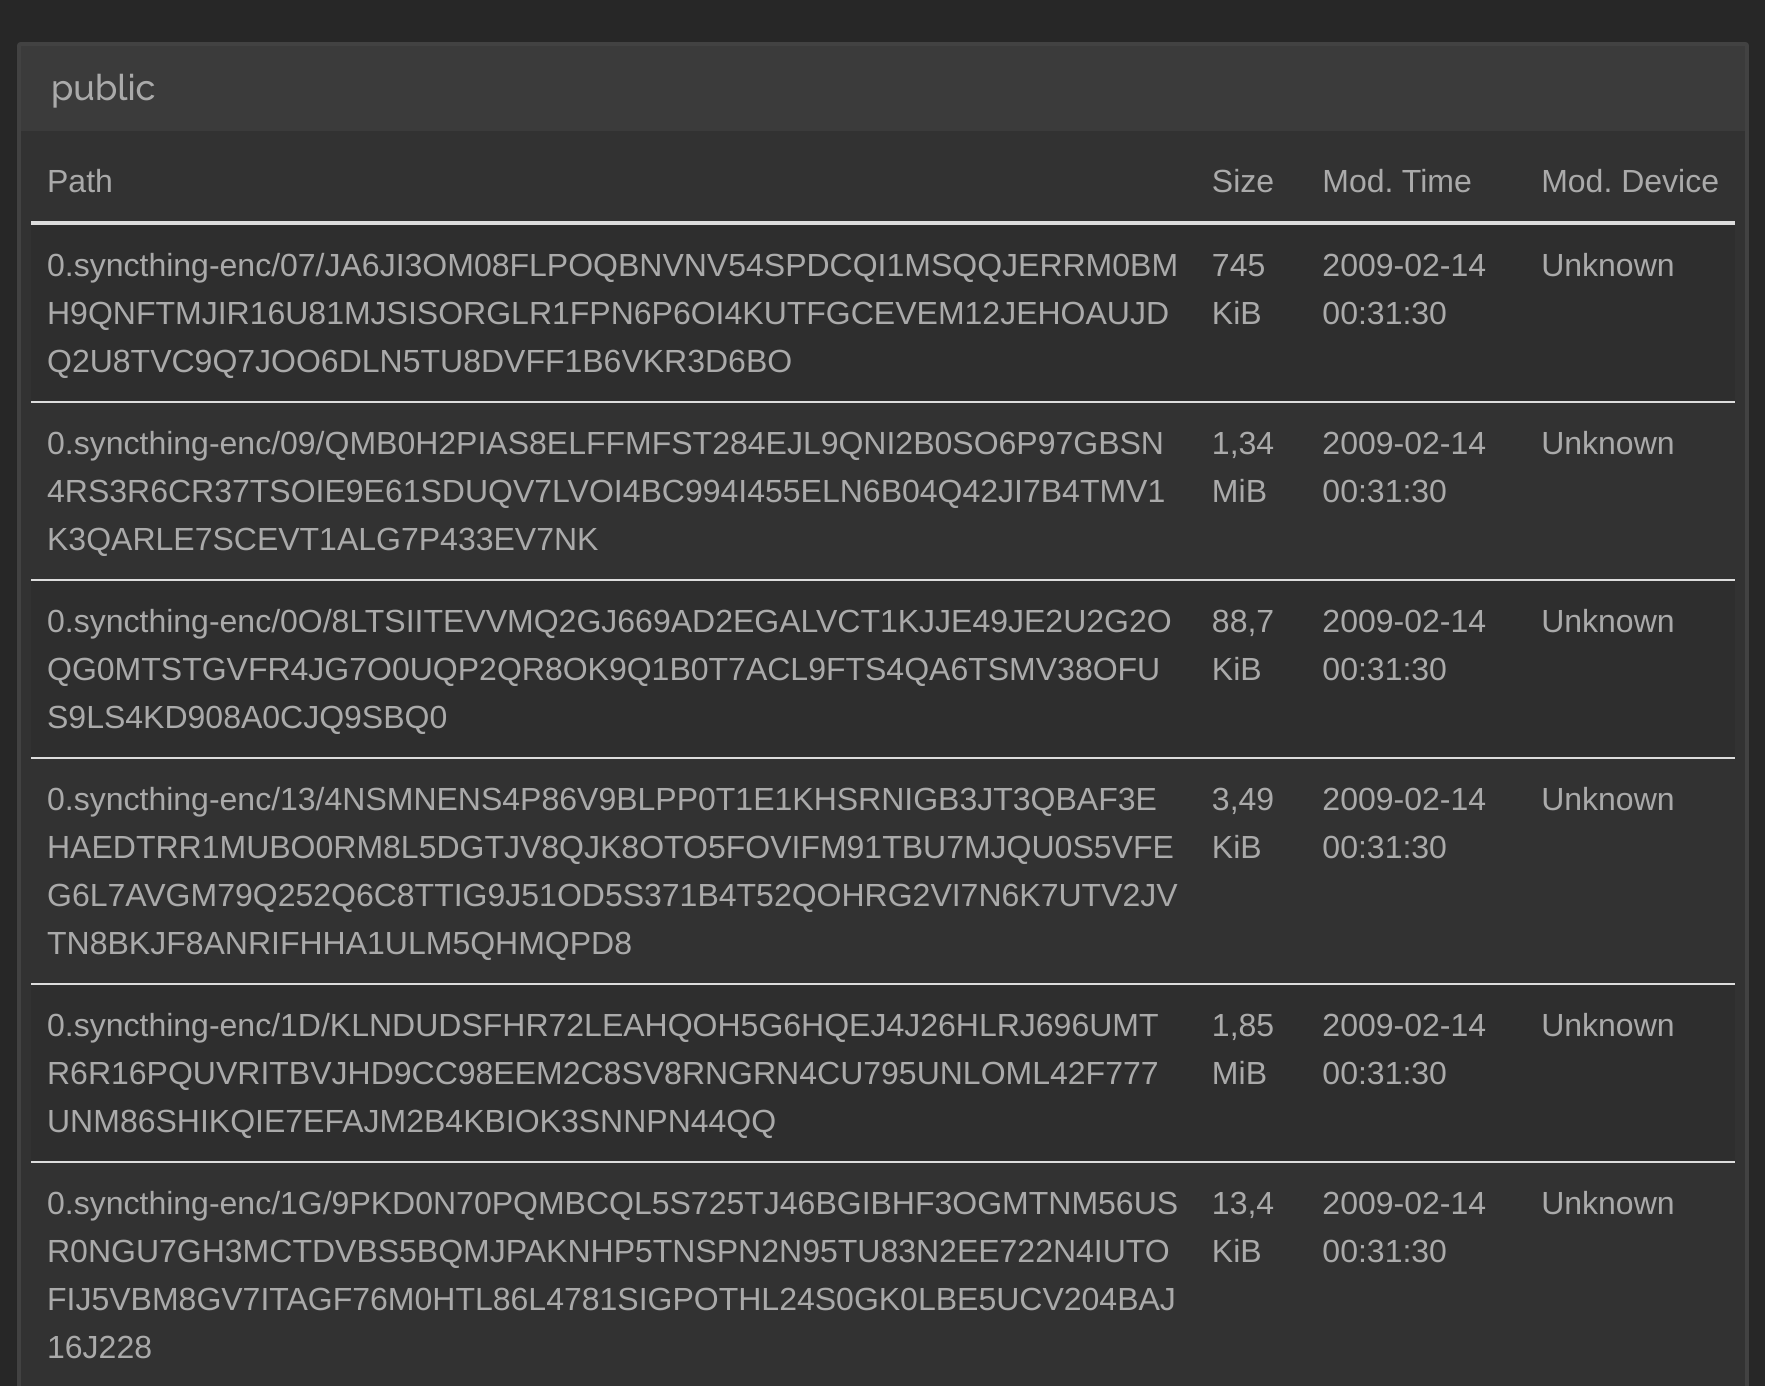Click the 745 KiB size cell

[1238, 289]
